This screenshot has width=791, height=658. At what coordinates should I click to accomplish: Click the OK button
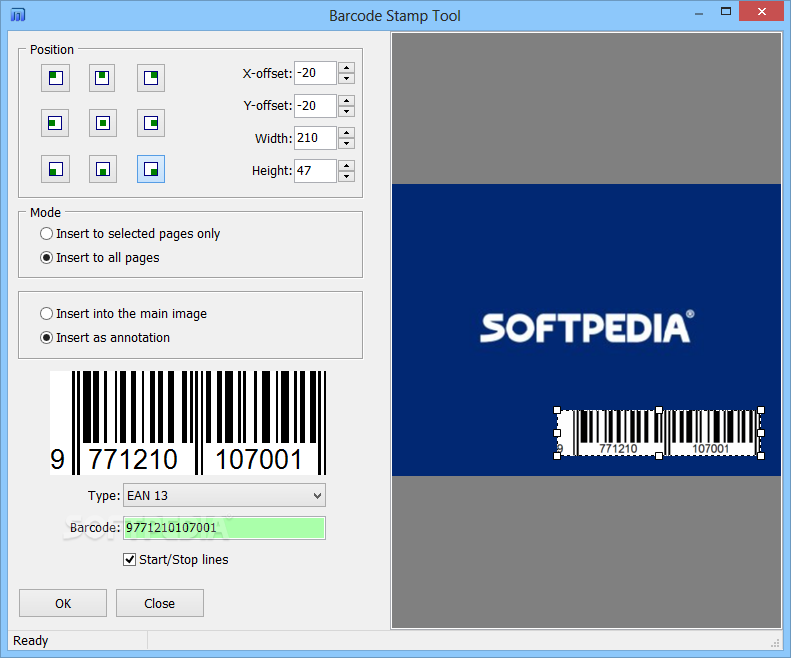(63, 604)
